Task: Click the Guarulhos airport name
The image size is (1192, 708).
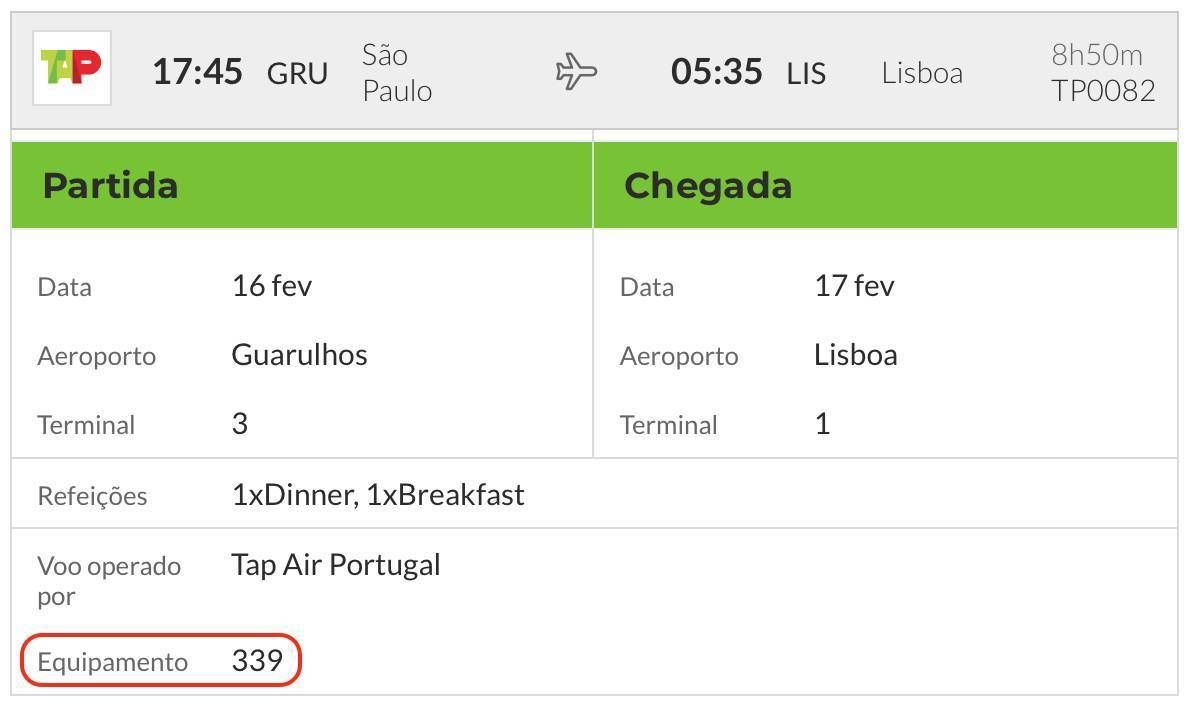Action: [x=300, y=355]
